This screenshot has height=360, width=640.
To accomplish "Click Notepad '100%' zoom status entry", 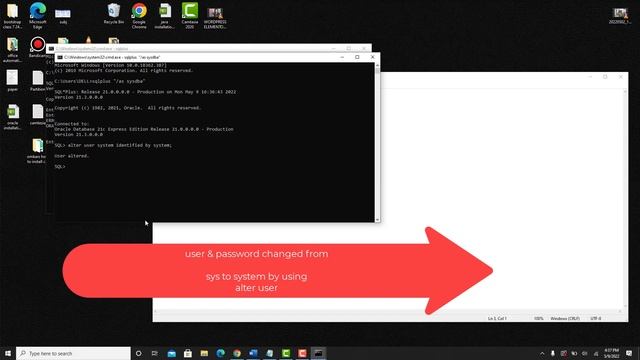I will (x=539, y=318).
